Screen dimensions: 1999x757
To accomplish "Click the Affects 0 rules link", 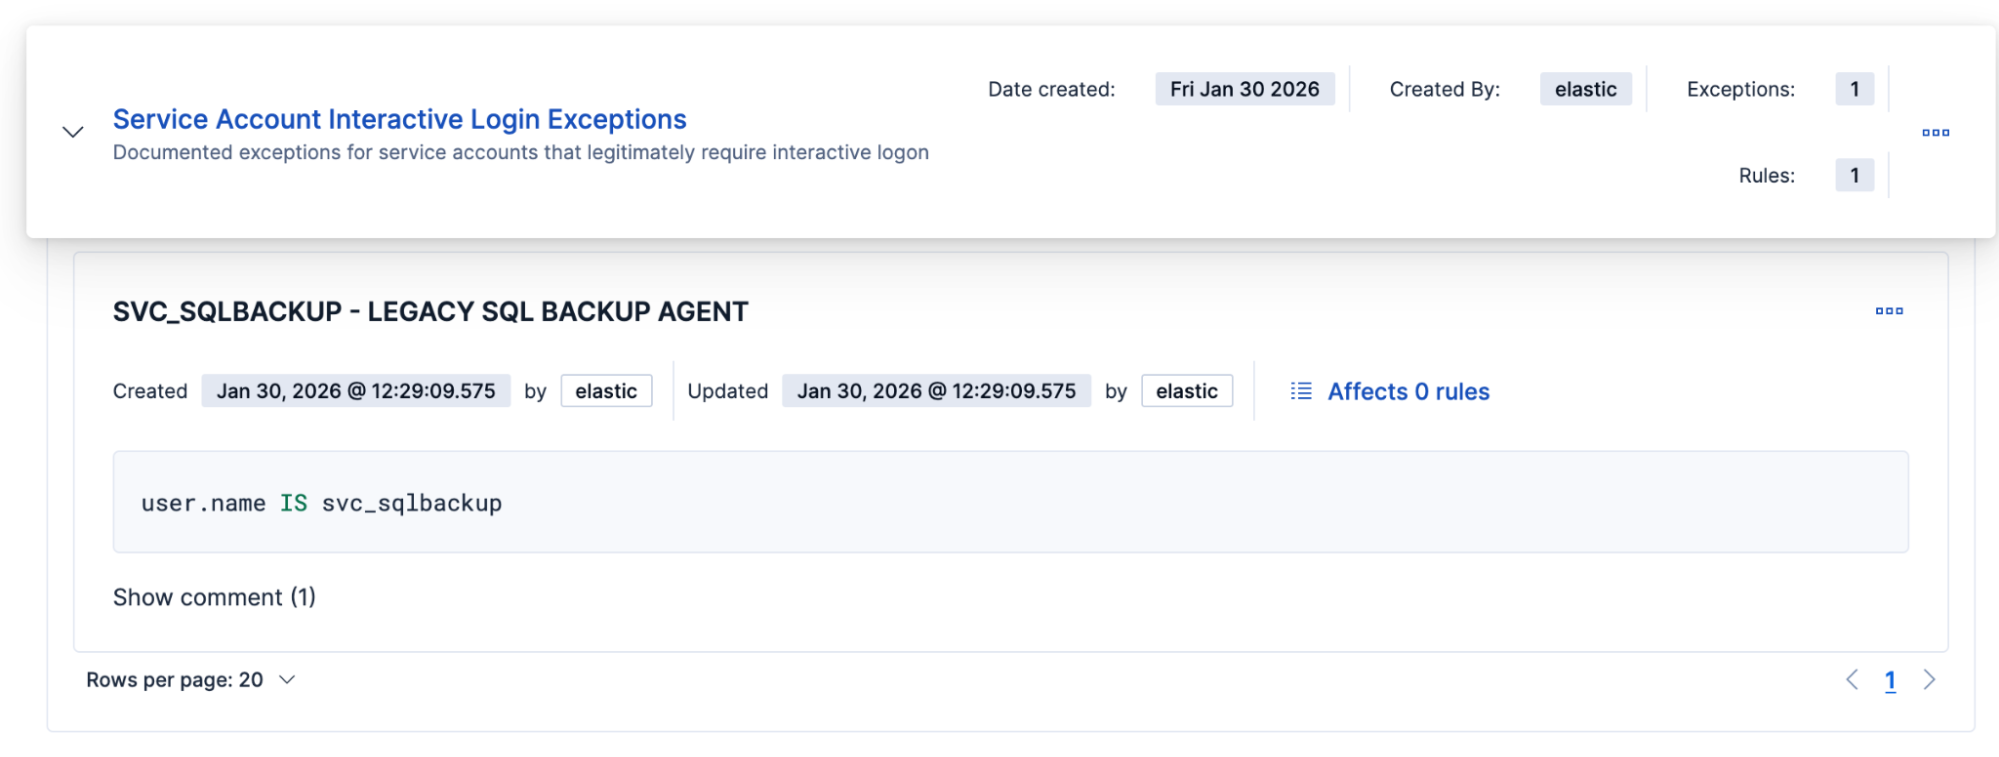I will click(x=1408, y=392).
